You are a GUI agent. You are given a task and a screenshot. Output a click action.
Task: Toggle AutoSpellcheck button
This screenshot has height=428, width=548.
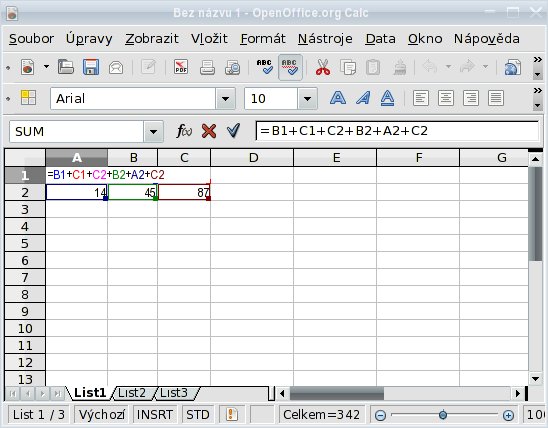coord(290,67)
